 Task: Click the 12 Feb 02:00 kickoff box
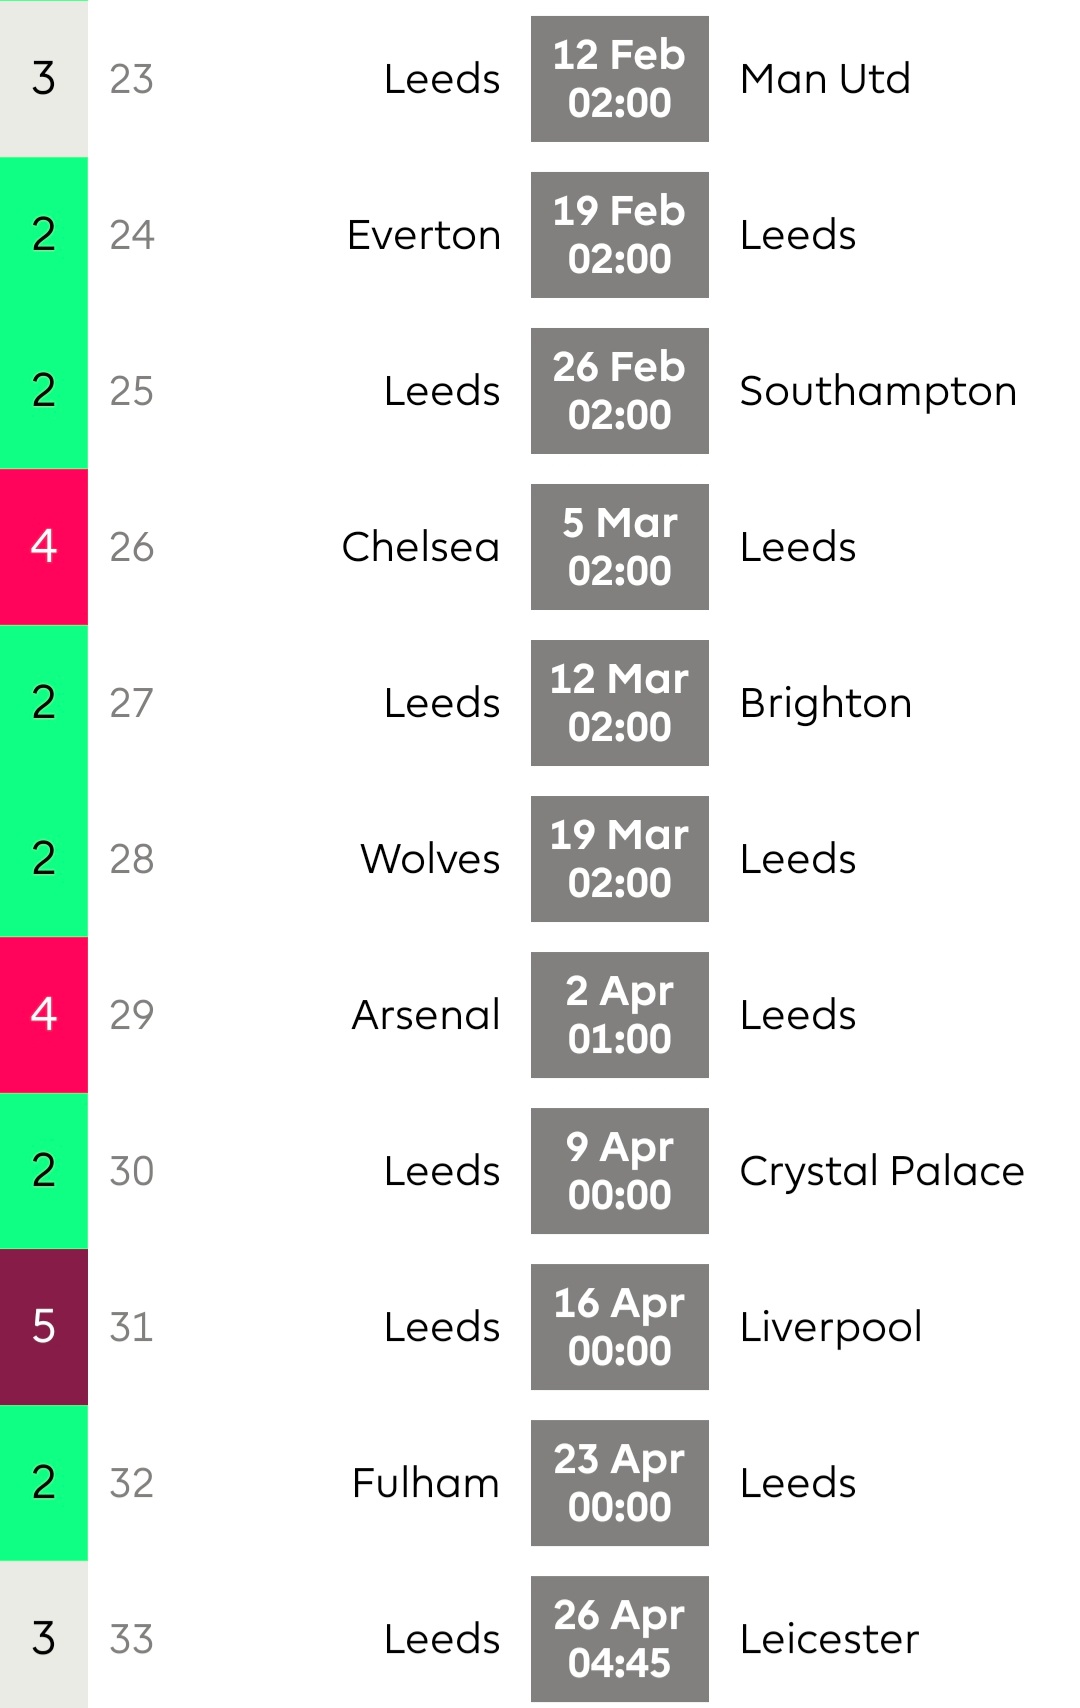pyautogui.click(x=619, y=79)
